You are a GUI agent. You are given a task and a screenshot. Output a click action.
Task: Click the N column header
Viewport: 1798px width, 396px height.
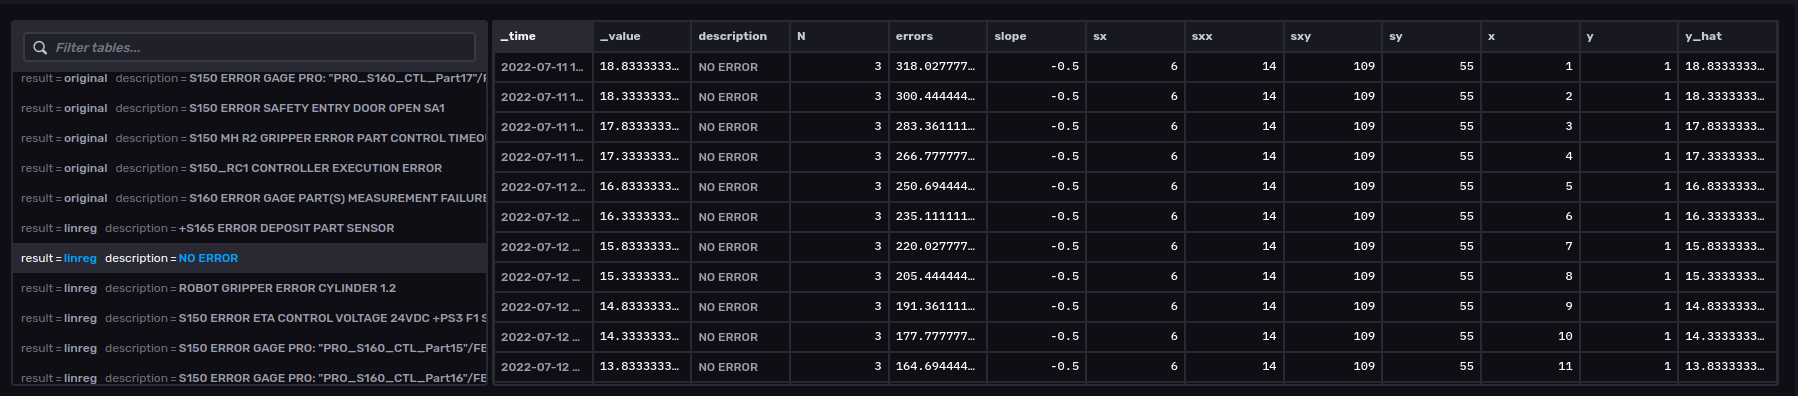(x=839, y=37)
